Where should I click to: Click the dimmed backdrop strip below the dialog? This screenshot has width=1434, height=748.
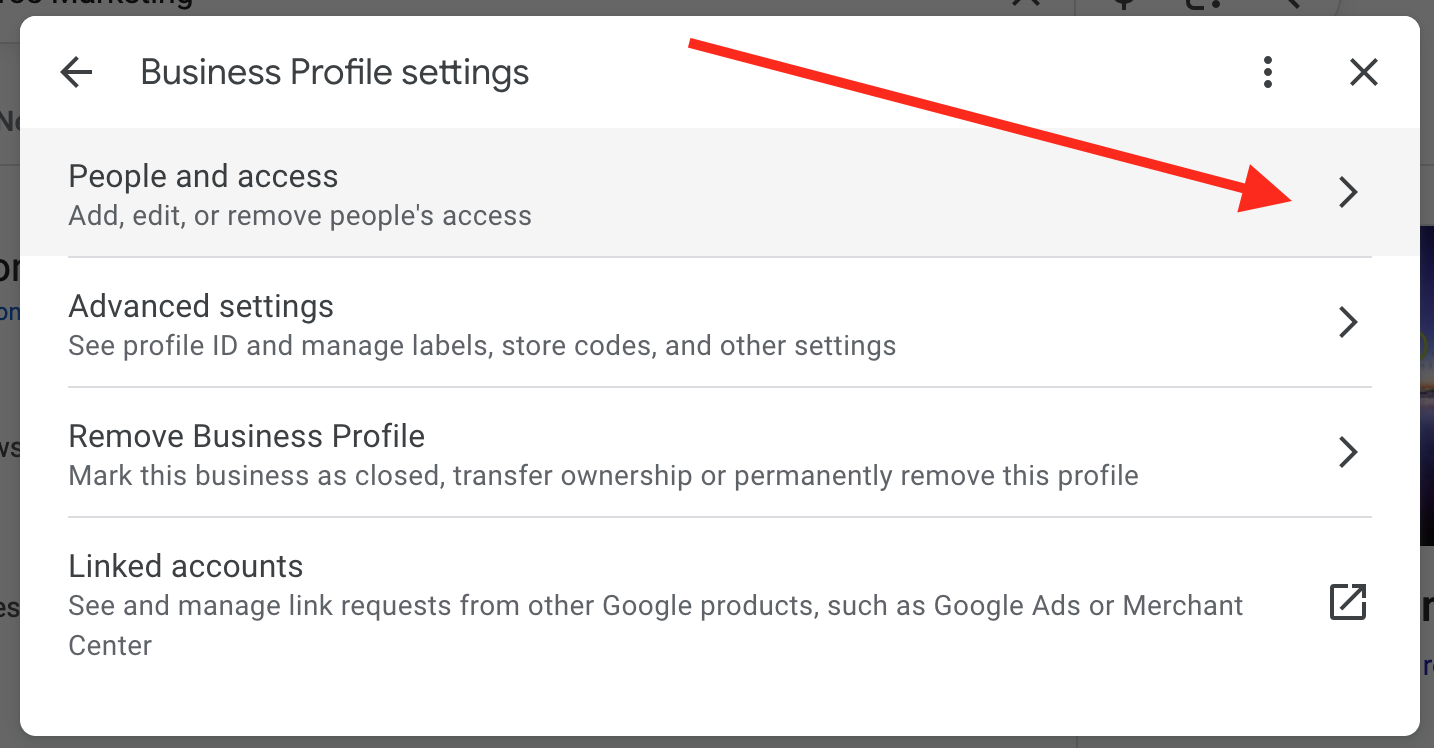[700, 742]
